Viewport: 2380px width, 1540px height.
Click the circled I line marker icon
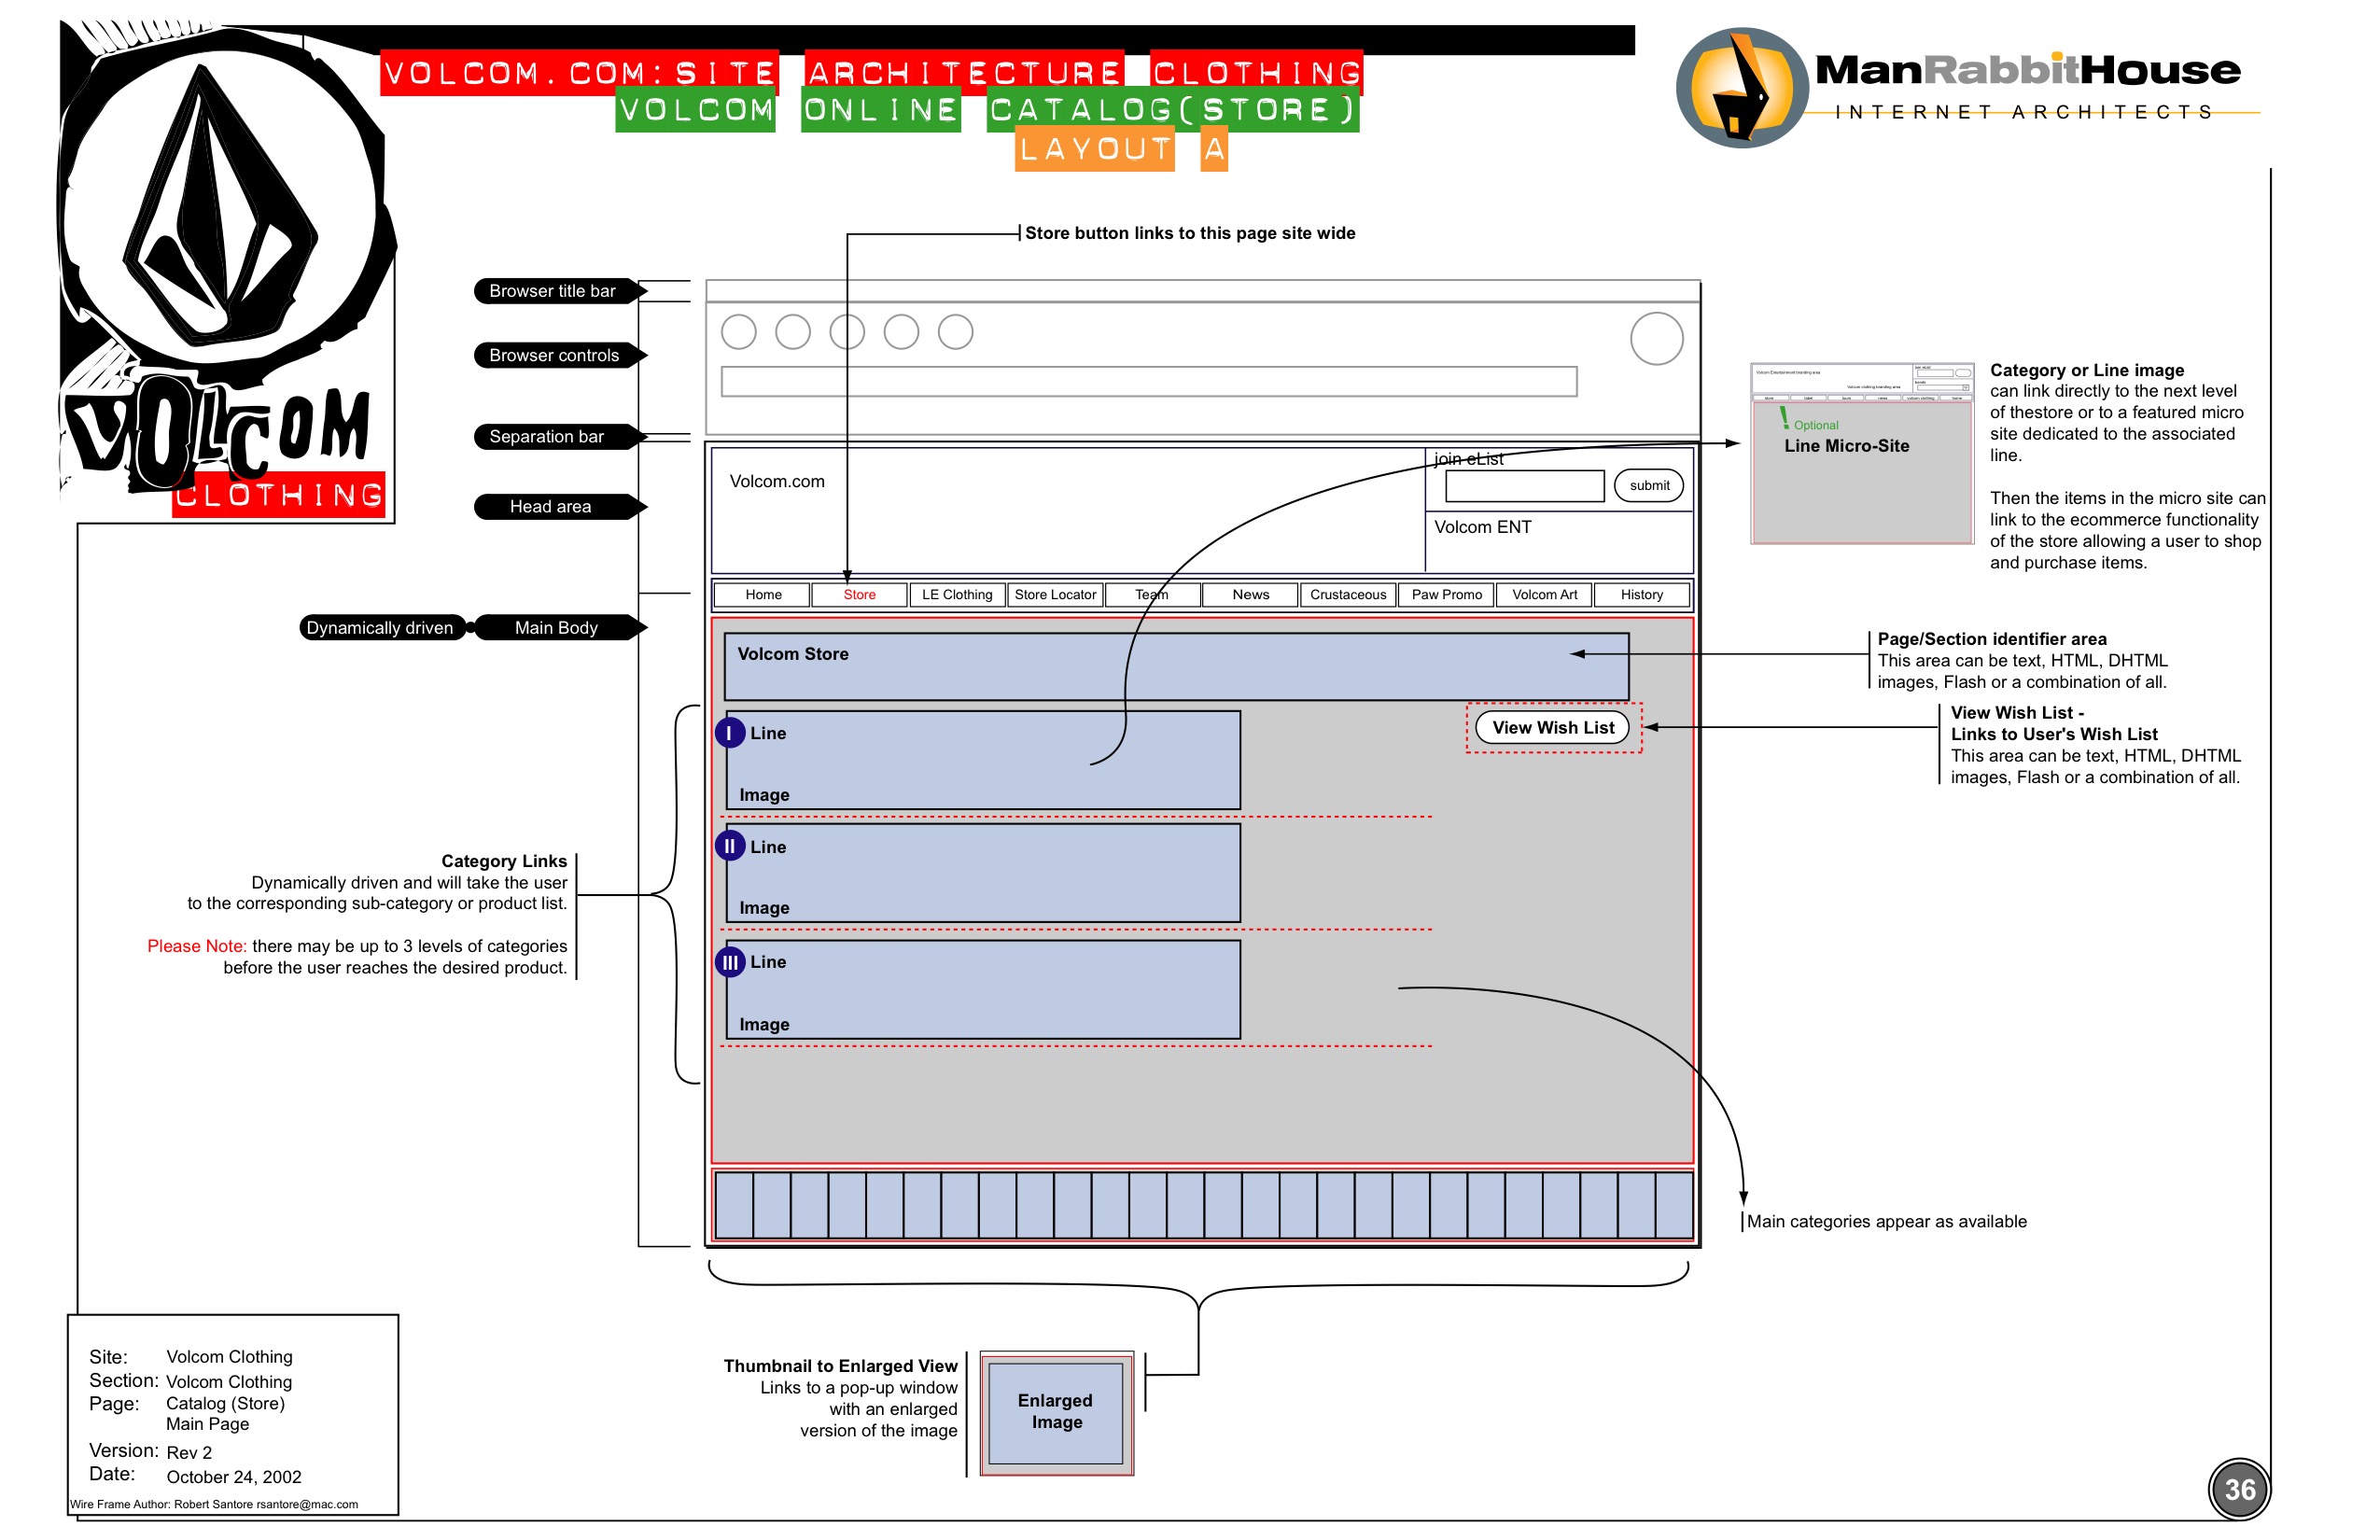[730, 733]
